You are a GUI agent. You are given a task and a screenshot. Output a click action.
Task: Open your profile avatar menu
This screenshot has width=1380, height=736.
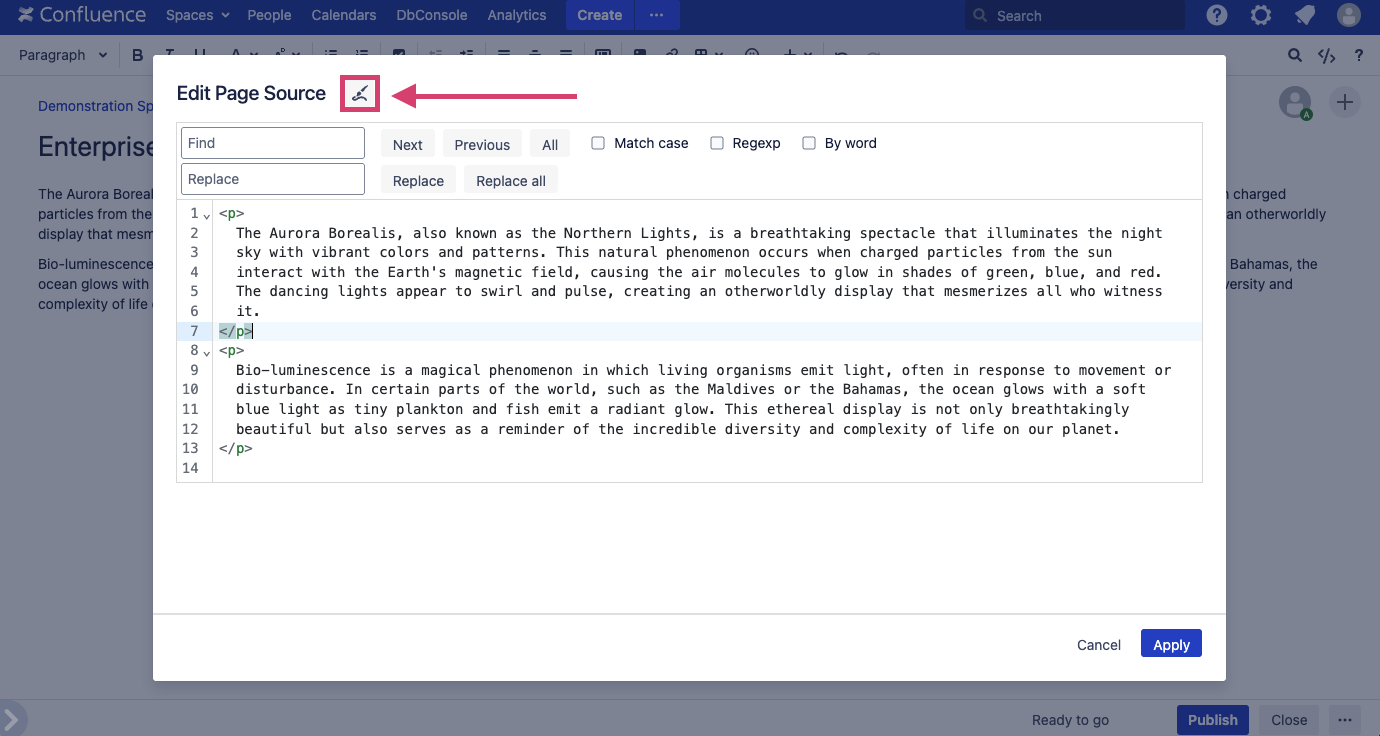click(x=1348, y=15)
